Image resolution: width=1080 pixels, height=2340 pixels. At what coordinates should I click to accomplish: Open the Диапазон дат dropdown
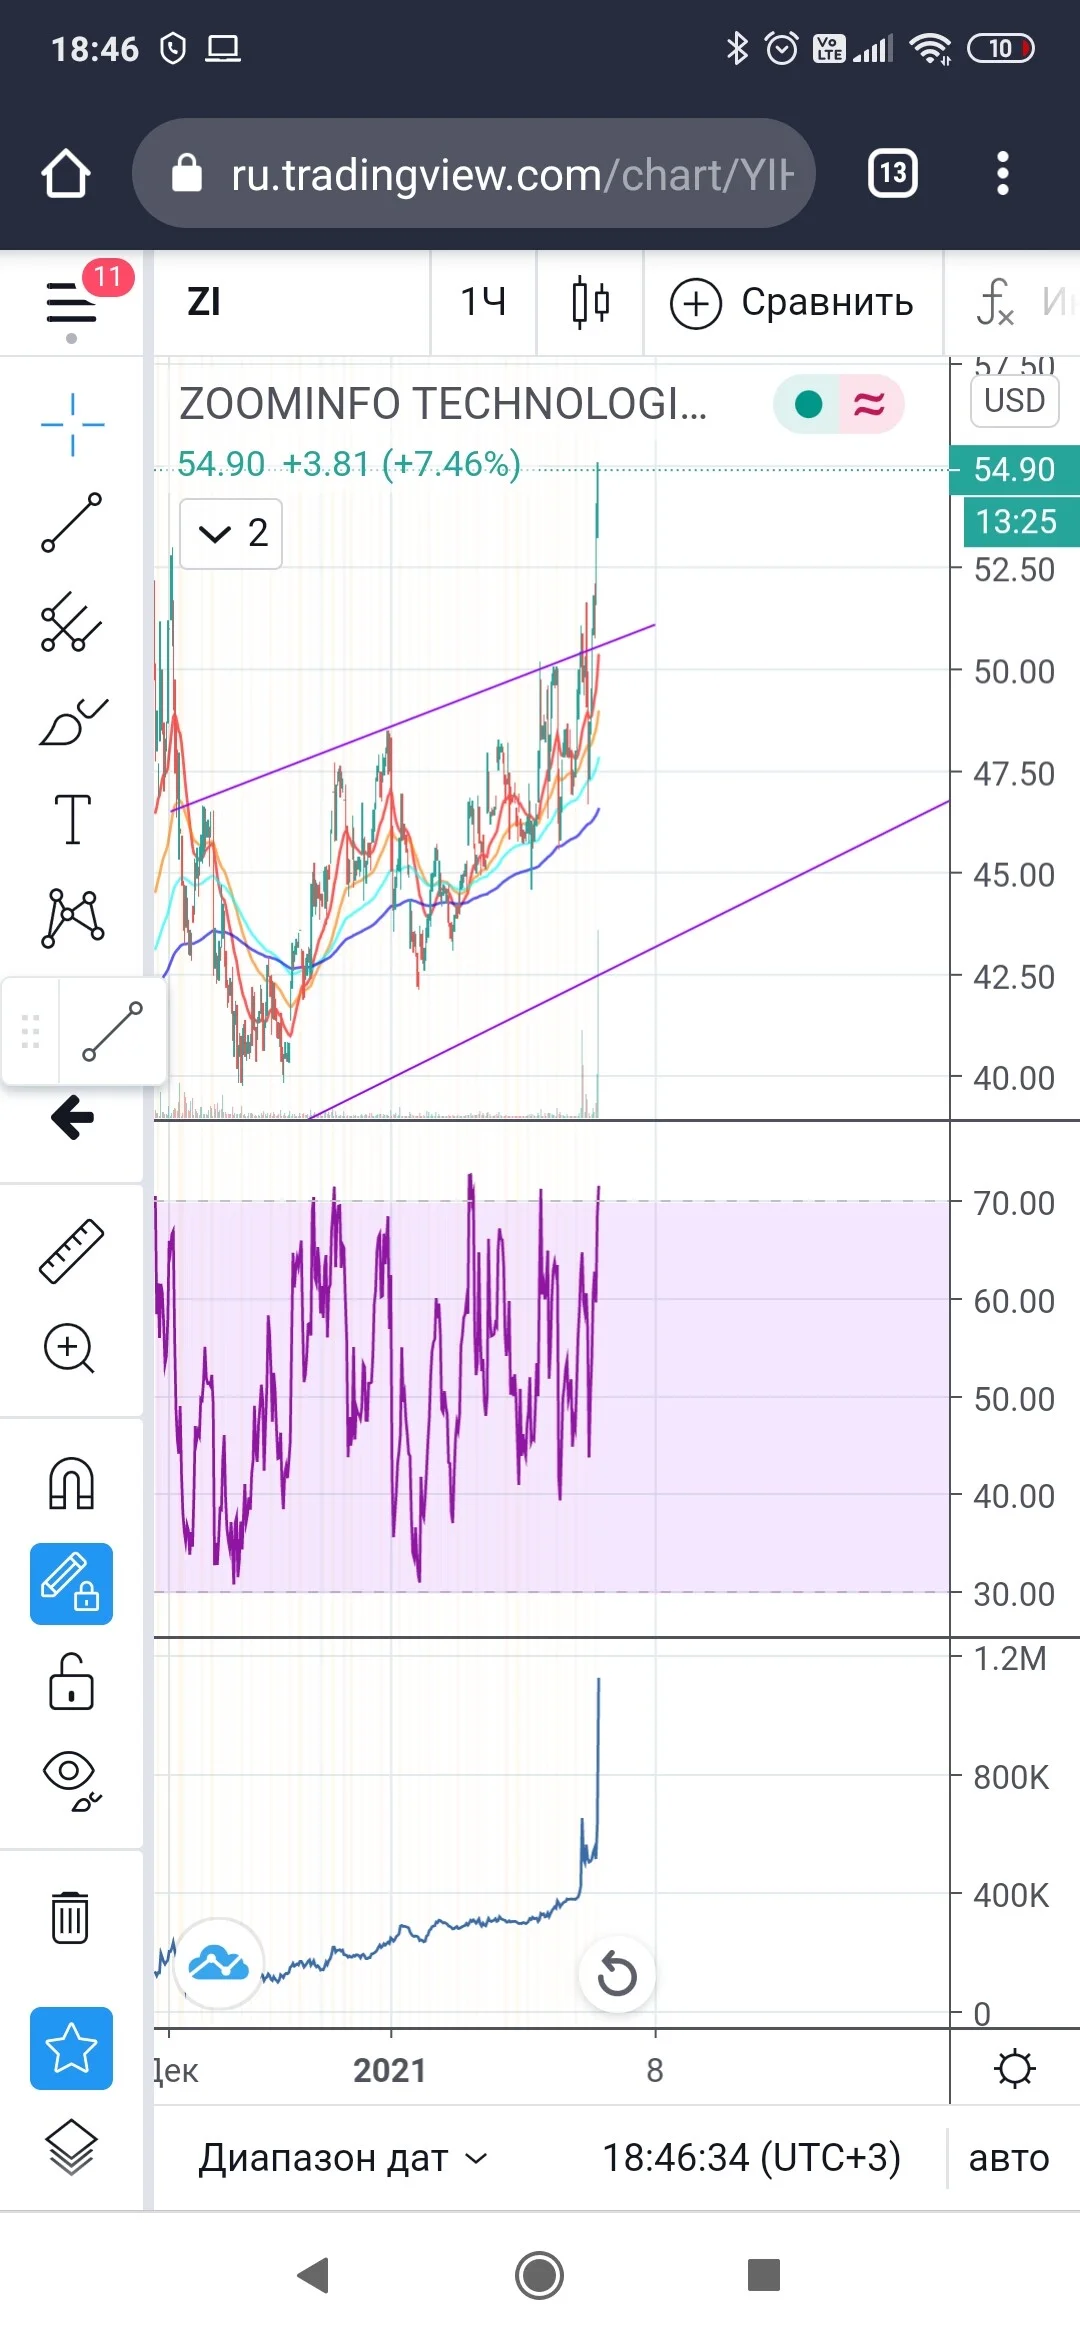343,2158
